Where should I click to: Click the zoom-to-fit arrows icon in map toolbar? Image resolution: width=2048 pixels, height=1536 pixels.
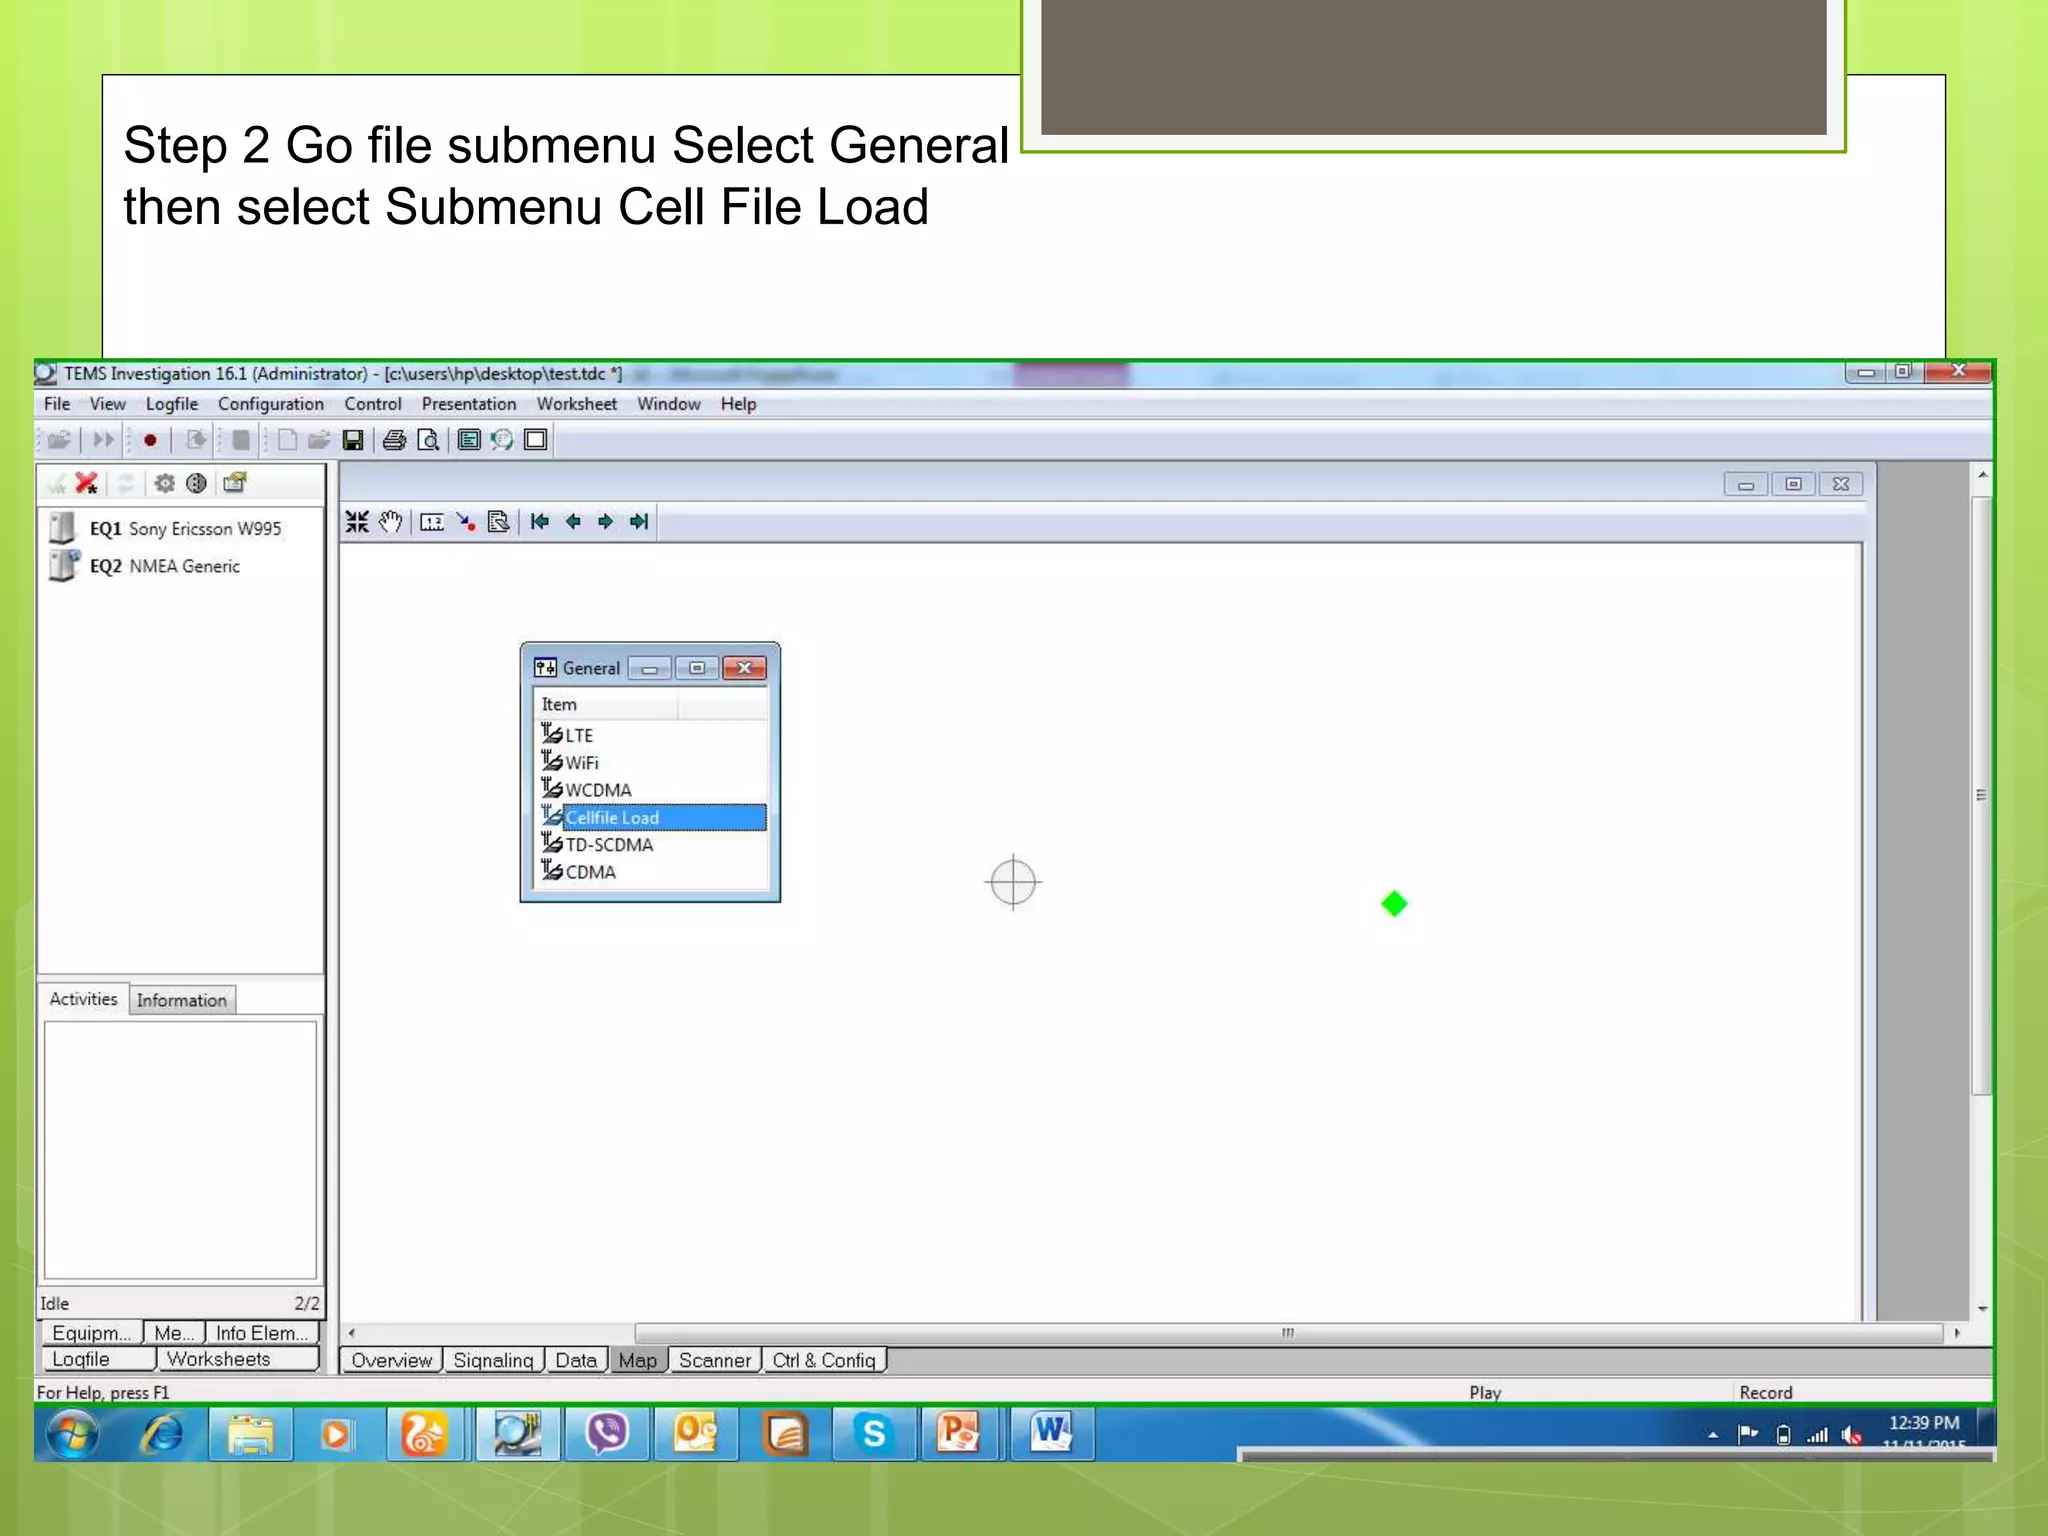coord(357,522)
